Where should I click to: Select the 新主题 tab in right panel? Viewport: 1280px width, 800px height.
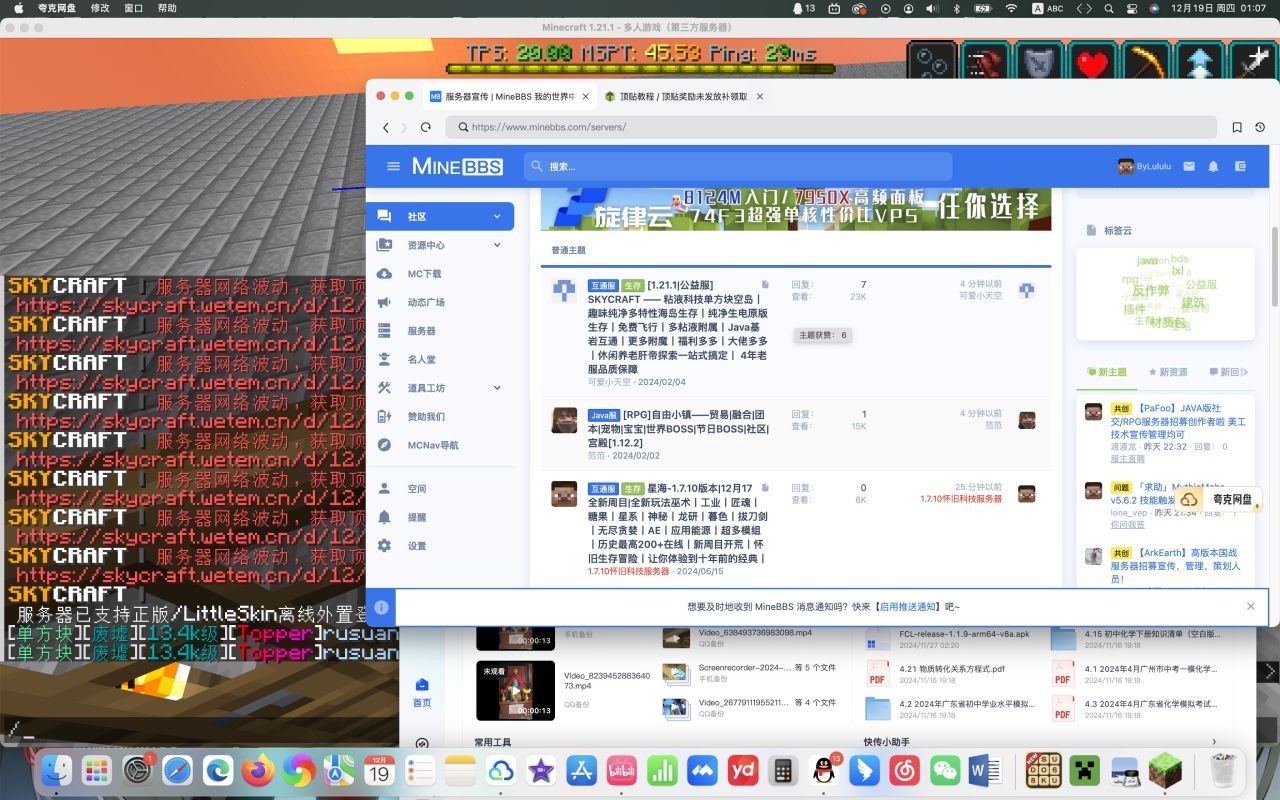1105,372
